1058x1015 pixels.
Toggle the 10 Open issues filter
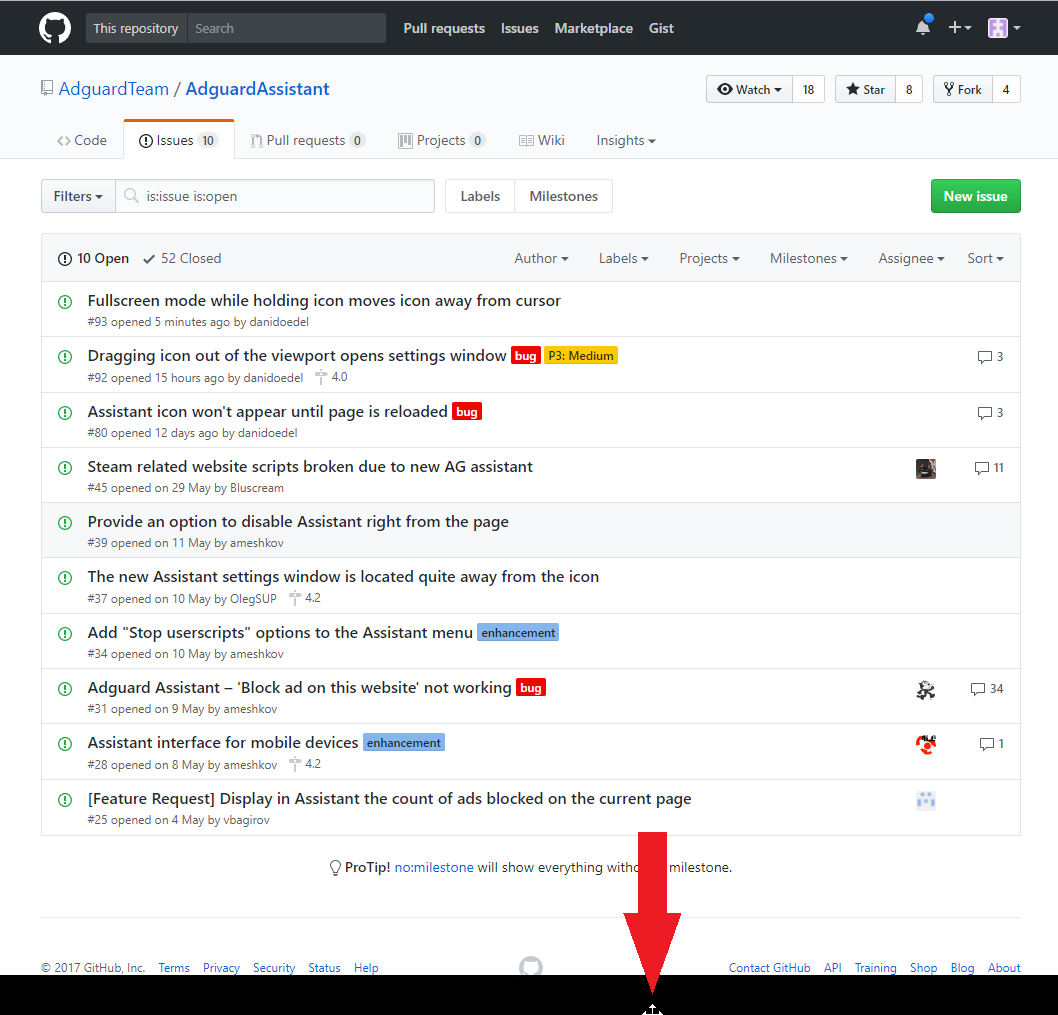click(x=93, y=258)
